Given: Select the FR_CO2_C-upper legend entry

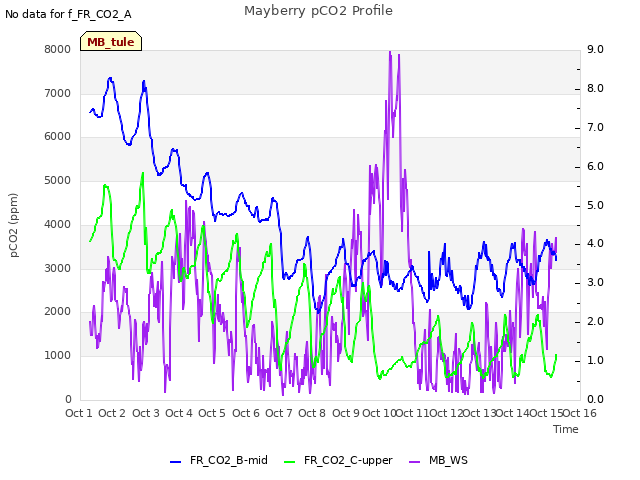Looking at the screenshot, I should [338, 460].
